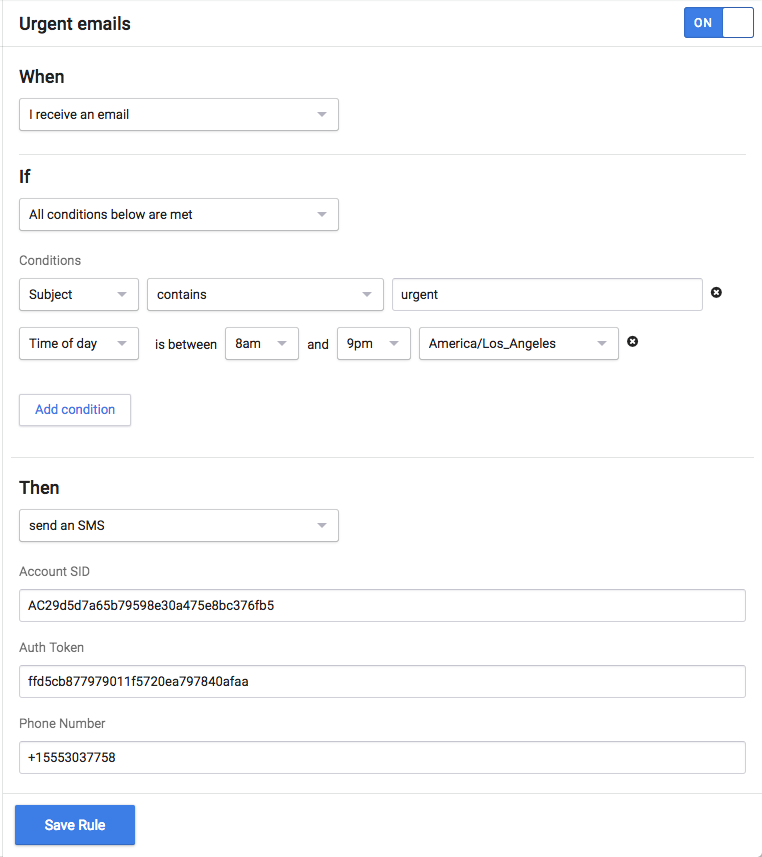Screen dimensions: 762x857
Task: Click the 'Auth Token' label
Action: [x=51, y=648]
